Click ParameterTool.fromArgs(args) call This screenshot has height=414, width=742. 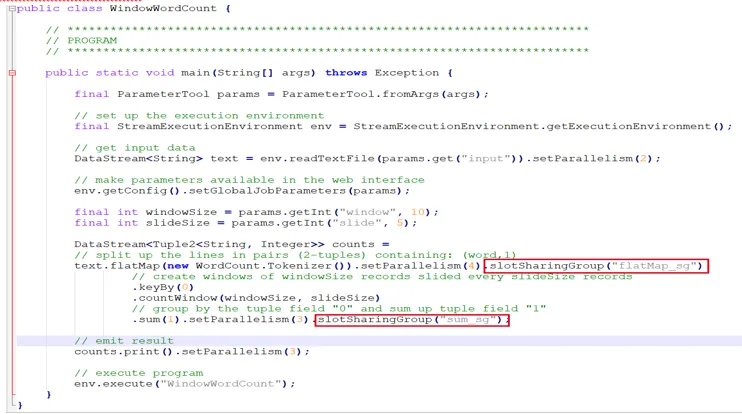pos(381,94)
